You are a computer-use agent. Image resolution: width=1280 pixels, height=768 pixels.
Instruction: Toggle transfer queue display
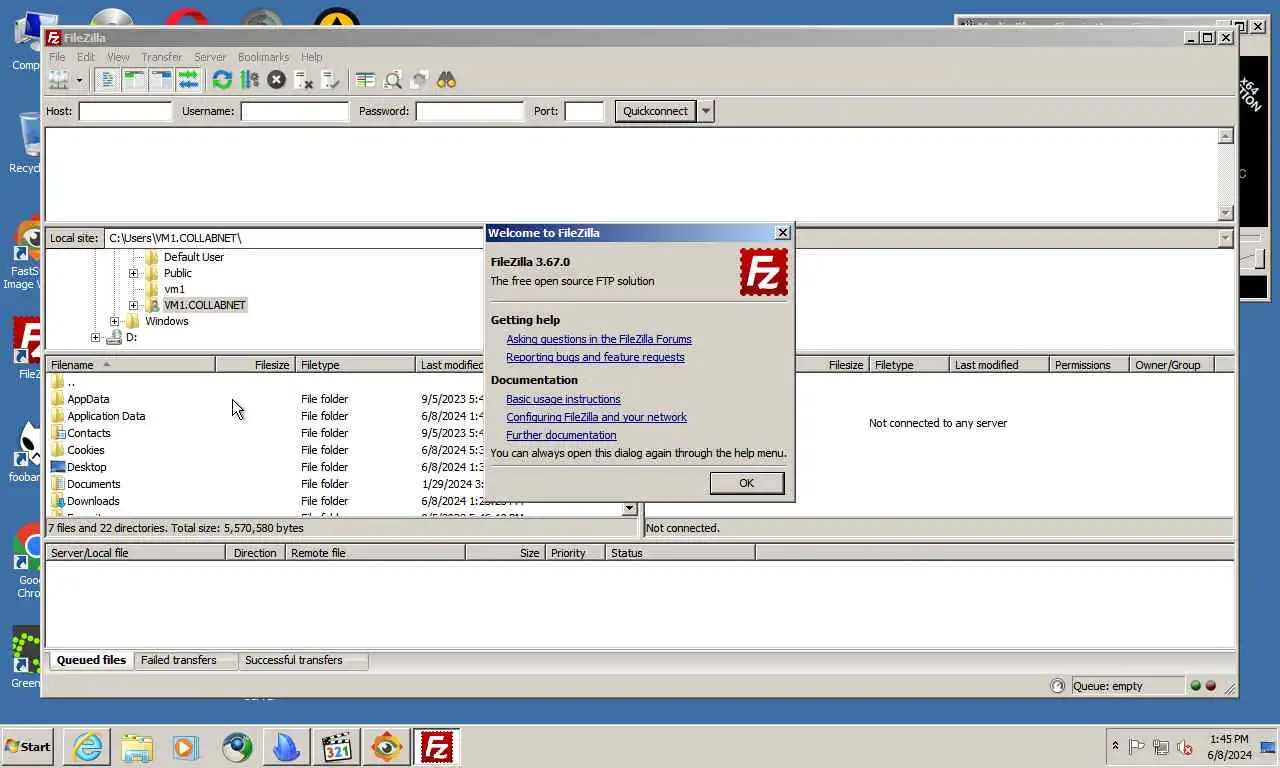pyautogui.click(x=188, y=80)
